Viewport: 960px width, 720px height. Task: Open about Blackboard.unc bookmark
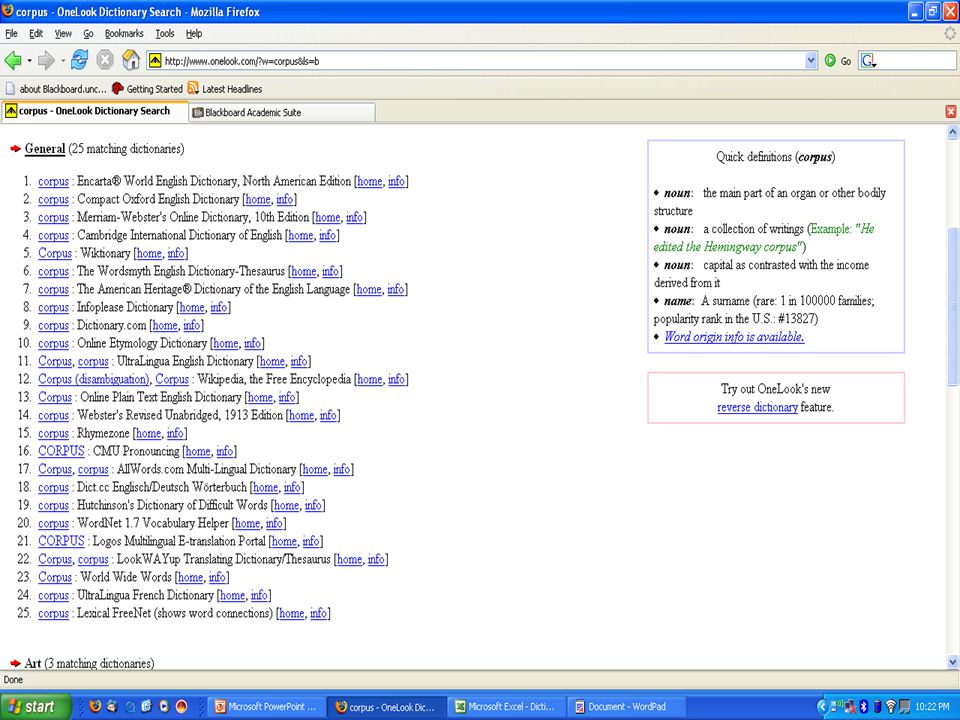click(x=56, y=89)
